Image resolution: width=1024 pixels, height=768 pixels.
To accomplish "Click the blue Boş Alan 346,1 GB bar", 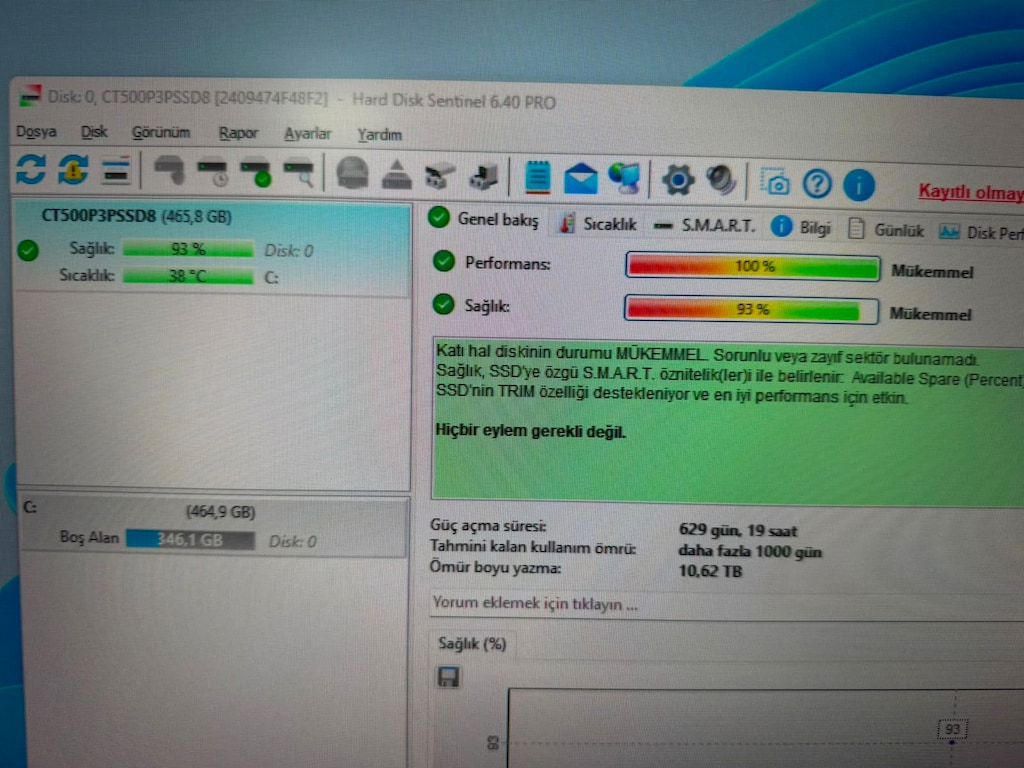I will coord(190,540).
